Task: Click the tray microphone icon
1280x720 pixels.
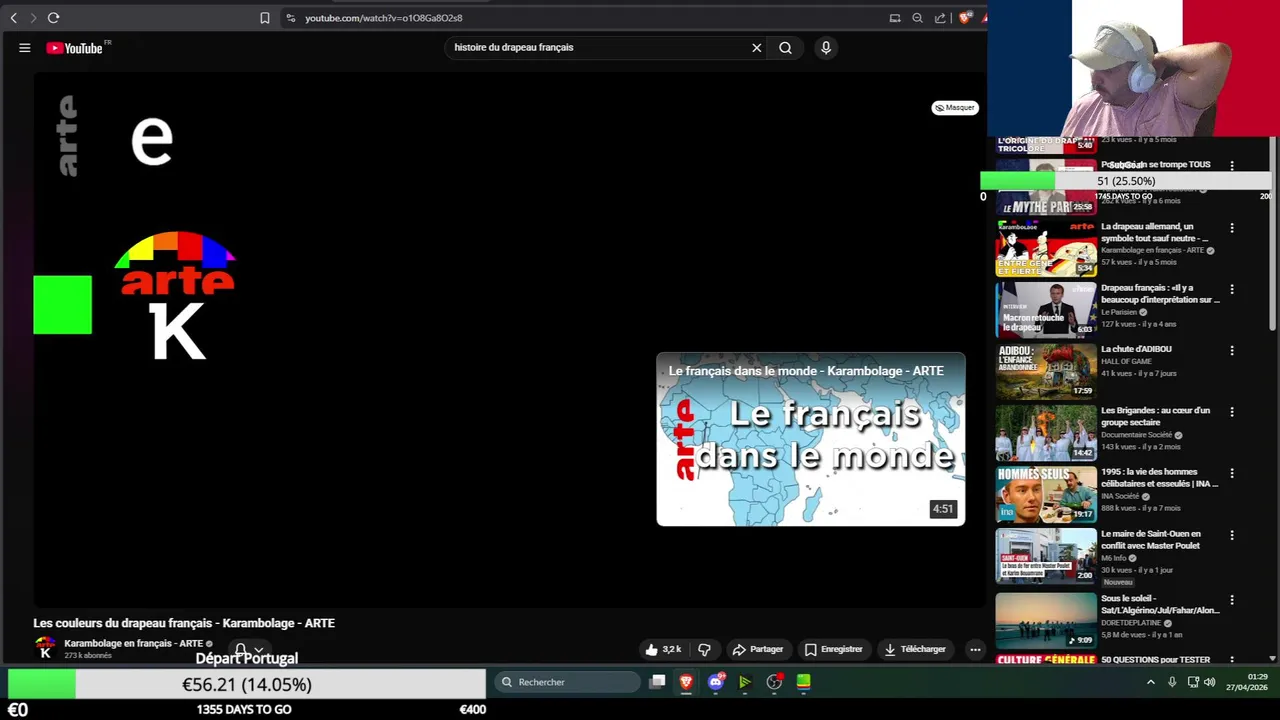Action: (1172, 682)
